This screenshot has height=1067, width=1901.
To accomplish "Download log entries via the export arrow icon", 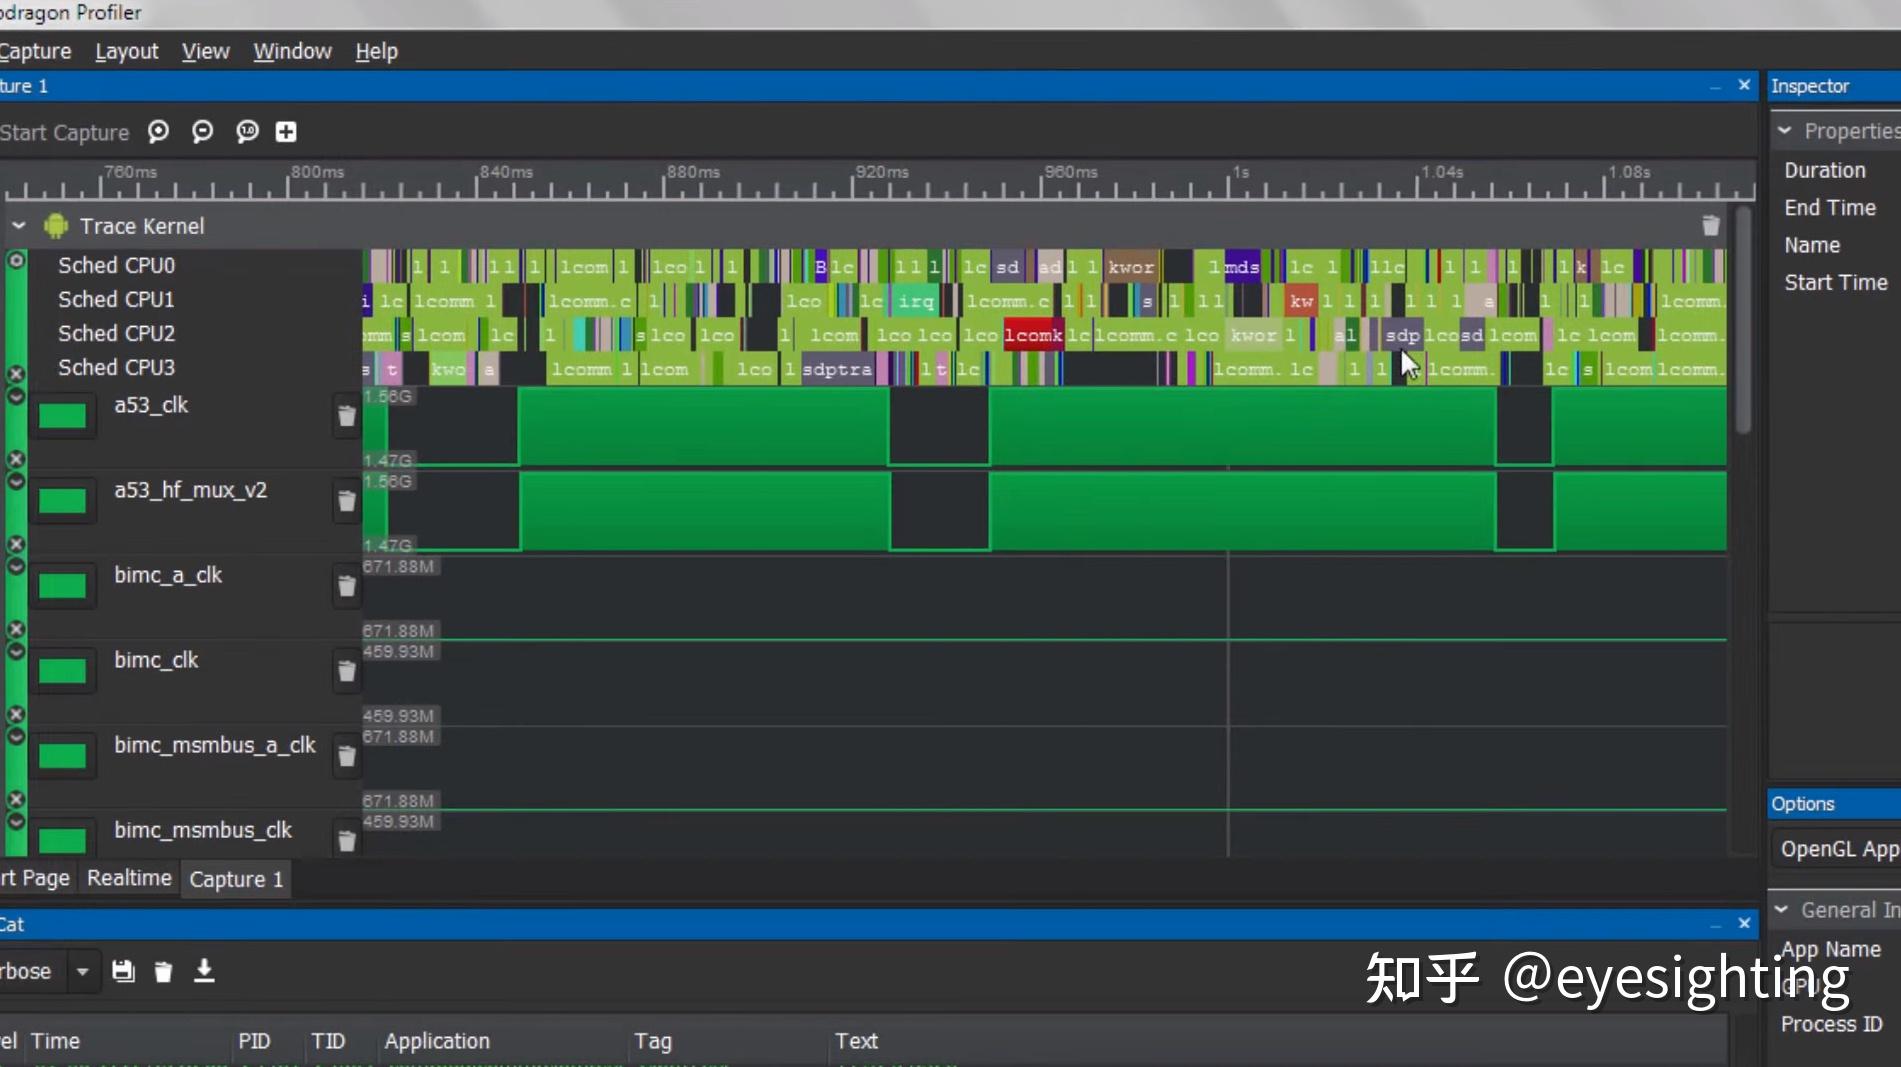I will 204,970.
